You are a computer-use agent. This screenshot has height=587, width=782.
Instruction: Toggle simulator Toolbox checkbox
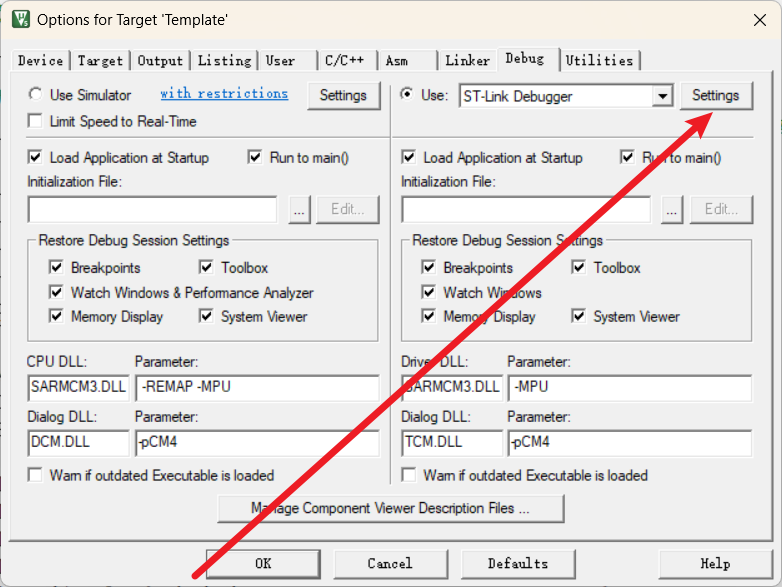pos(206,267)
